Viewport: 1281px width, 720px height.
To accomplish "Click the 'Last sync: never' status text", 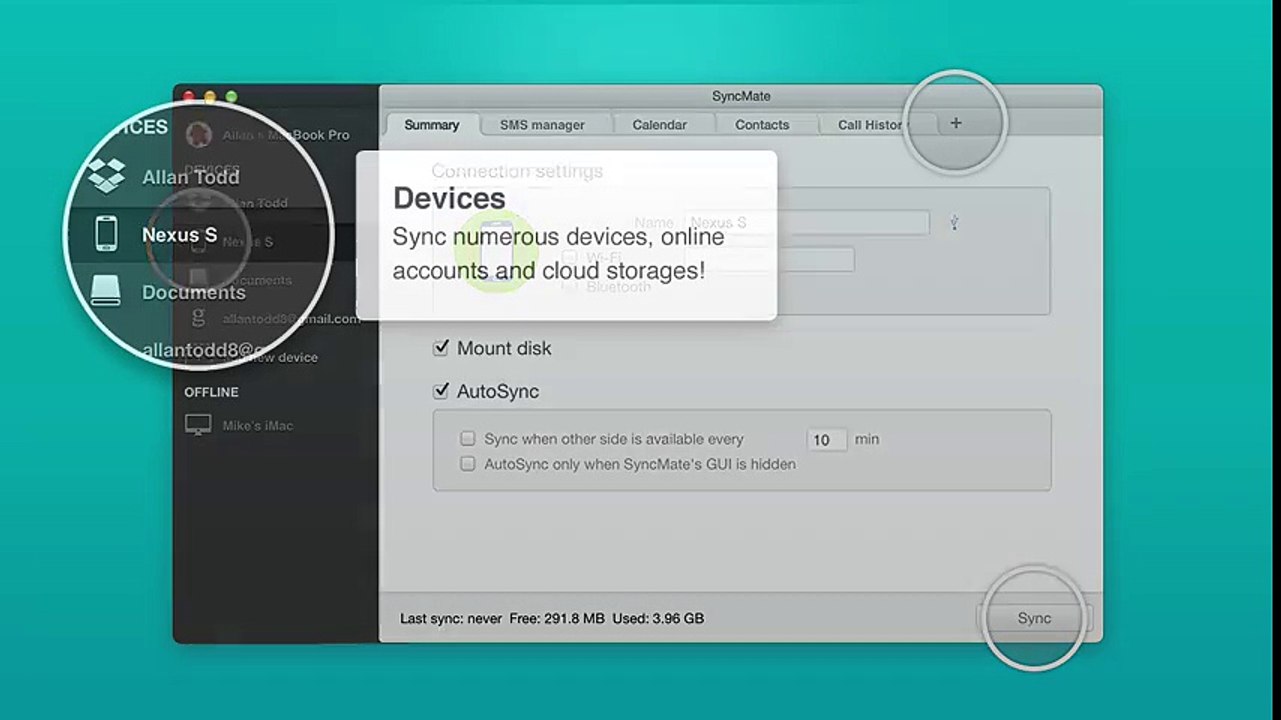I will pos(451,619).
